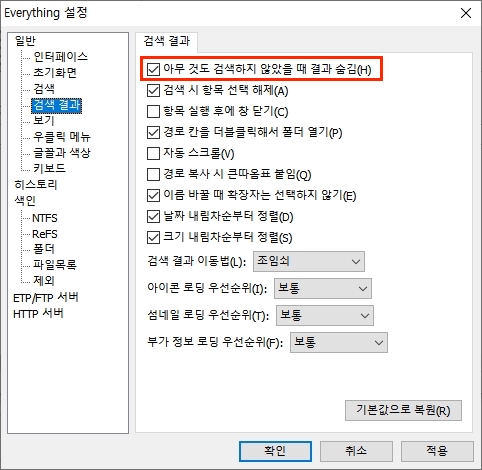The width and height of the screenshot is (482, 470).
Task: Select '히스토리' in the settings tree
Action: point(36,184)
